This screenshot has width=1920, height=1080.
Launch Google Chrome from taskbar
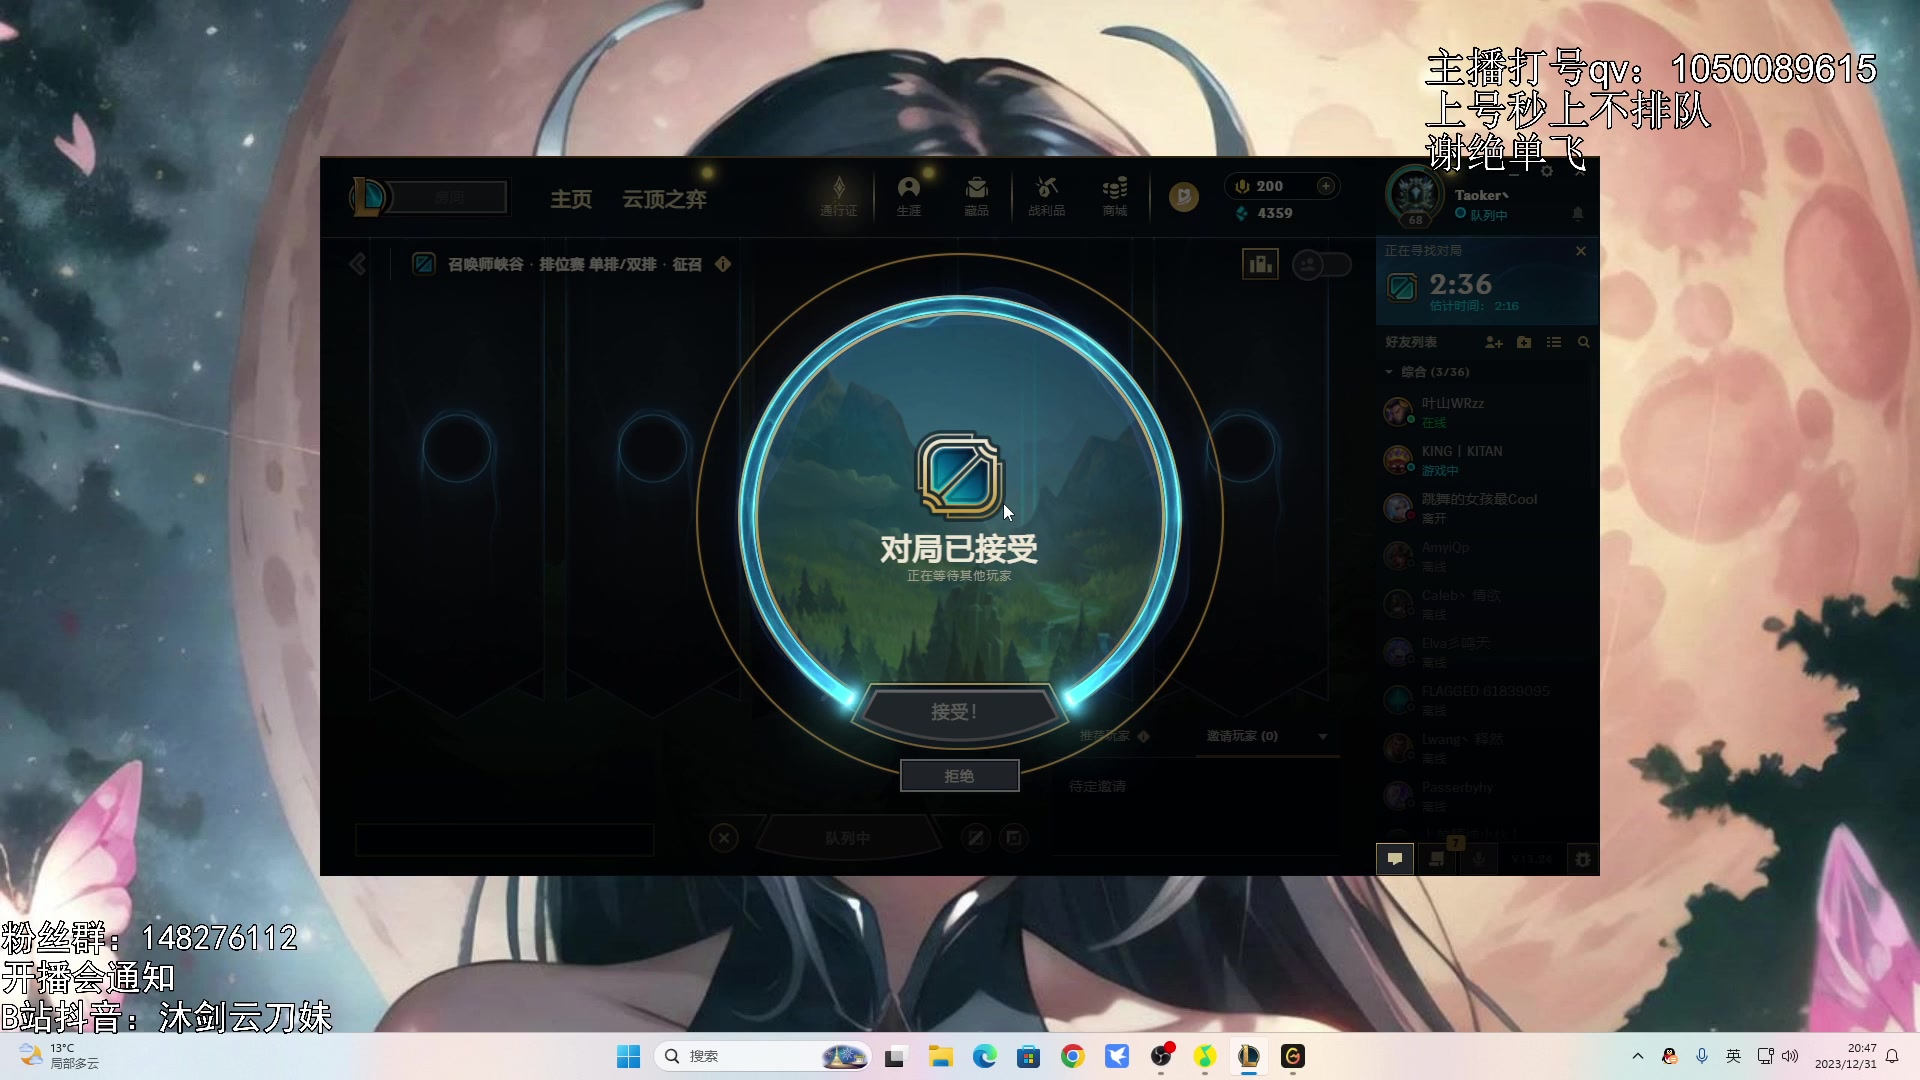pos(1072,1056)
